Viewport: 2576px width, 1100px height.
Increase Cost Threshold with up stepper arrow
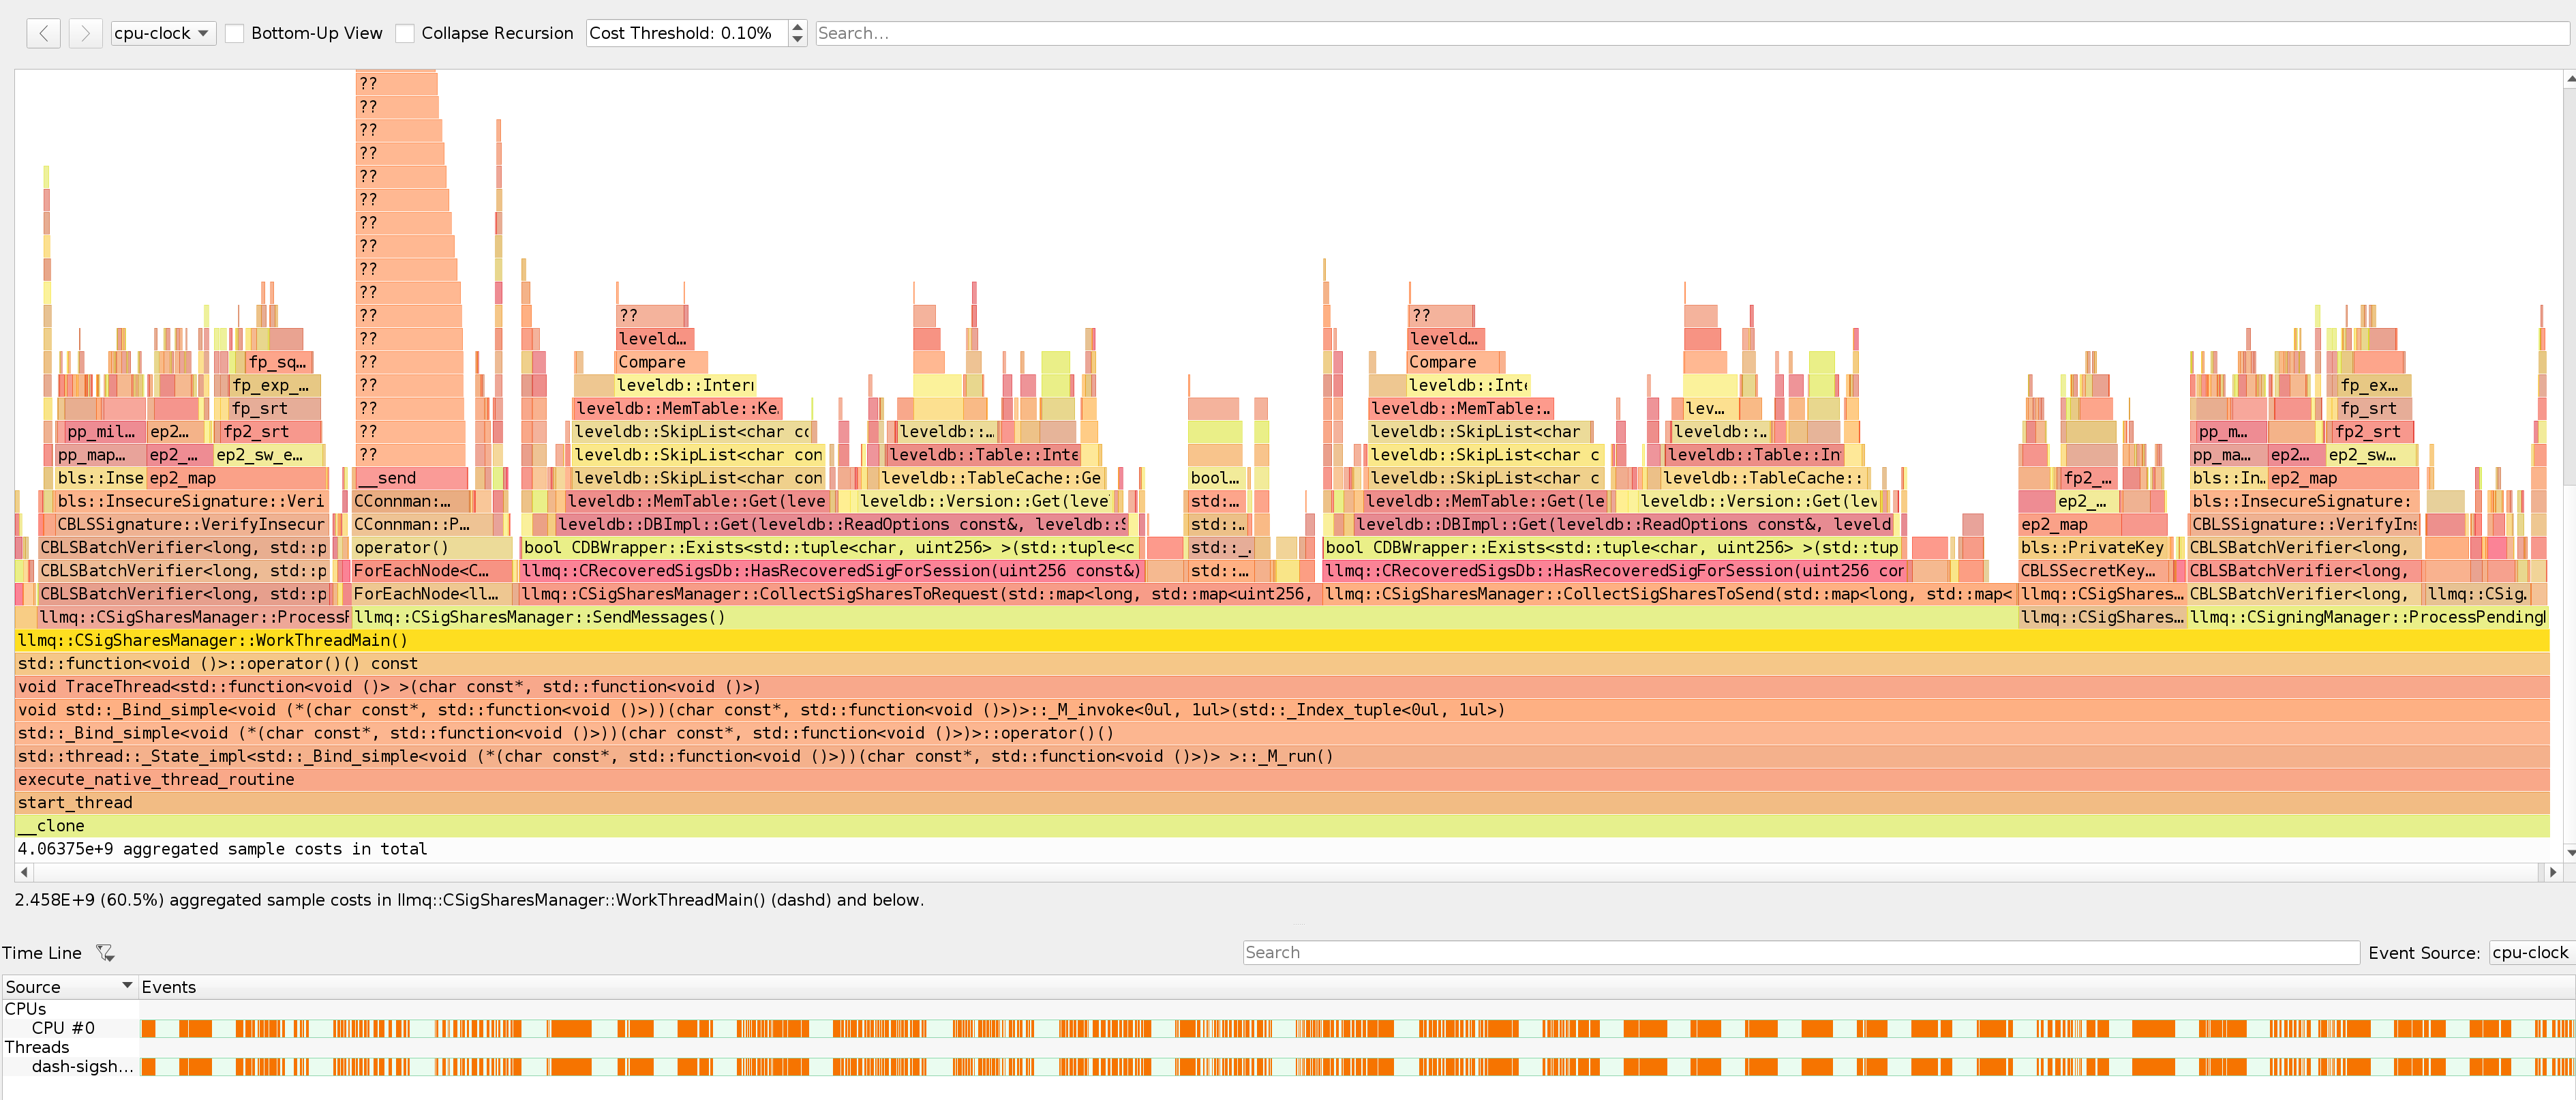point(797,27)
